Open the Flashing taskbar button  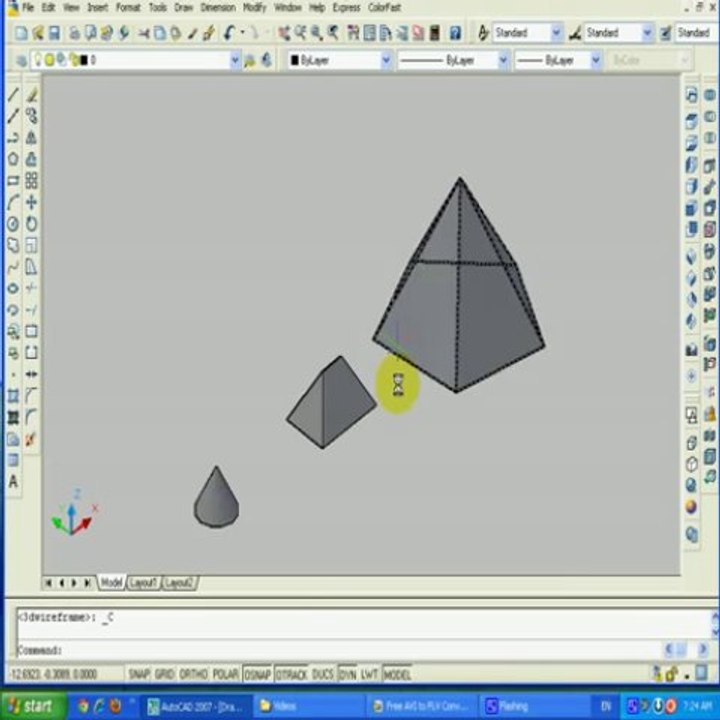point(535,706)
